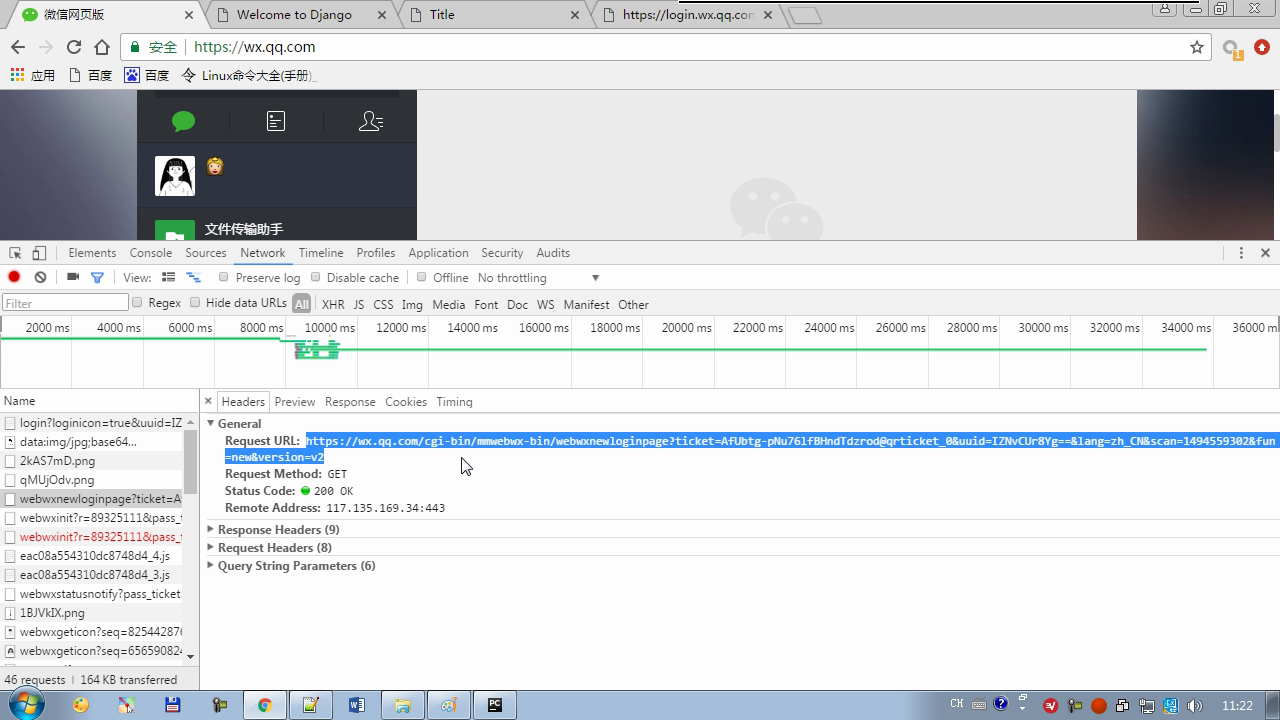Open the No throttling dropdown

[x=538, y=278]
